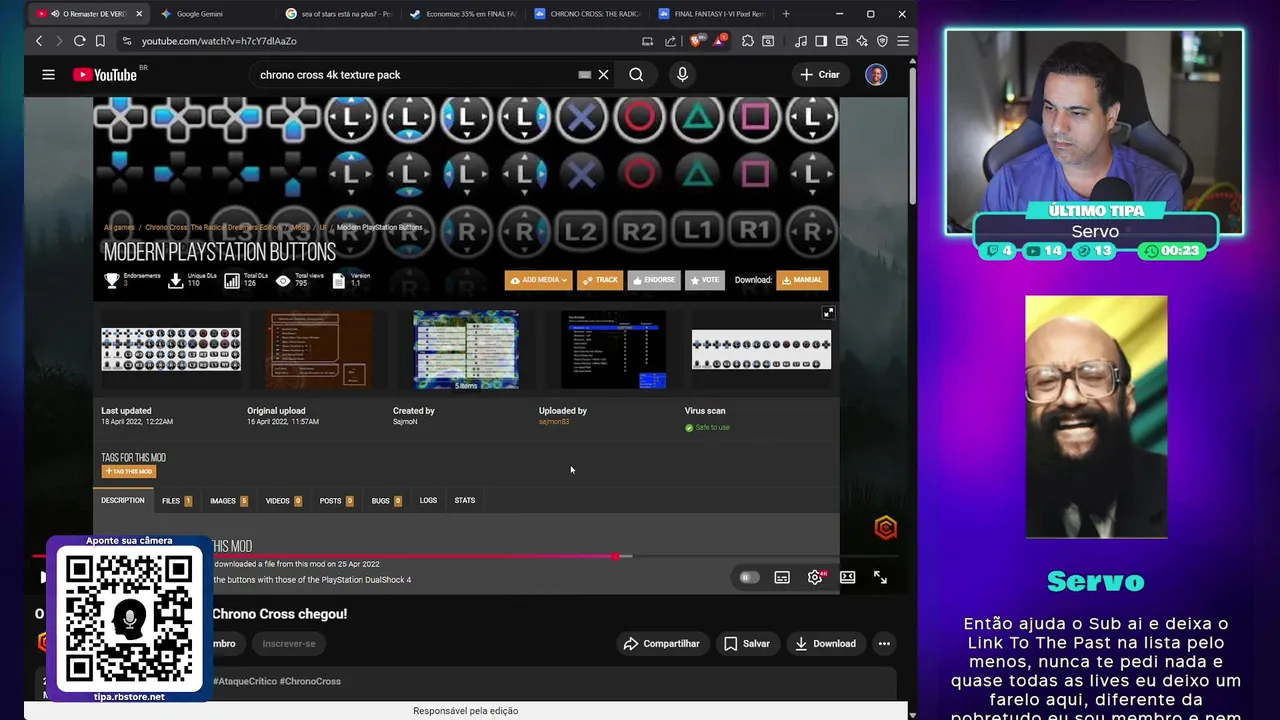
Task: Toggle subtitles captions button in player
Action: coord(782,577)
